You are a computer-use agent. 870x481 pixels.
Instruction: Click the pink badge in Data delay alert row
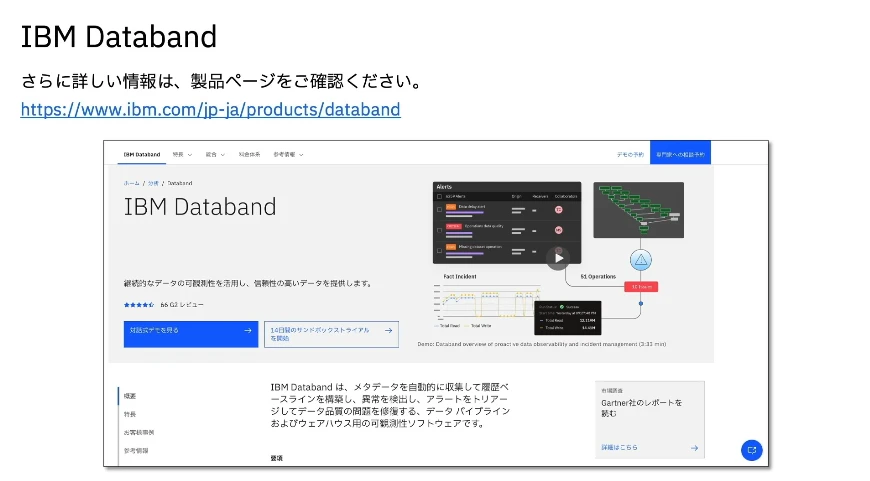tap(559, 210)
